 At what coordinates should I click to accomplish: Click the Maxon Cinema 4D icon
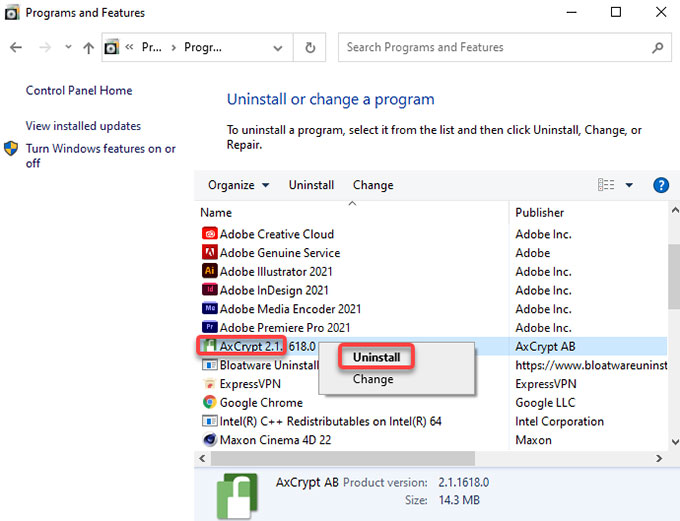pos(209,439)
